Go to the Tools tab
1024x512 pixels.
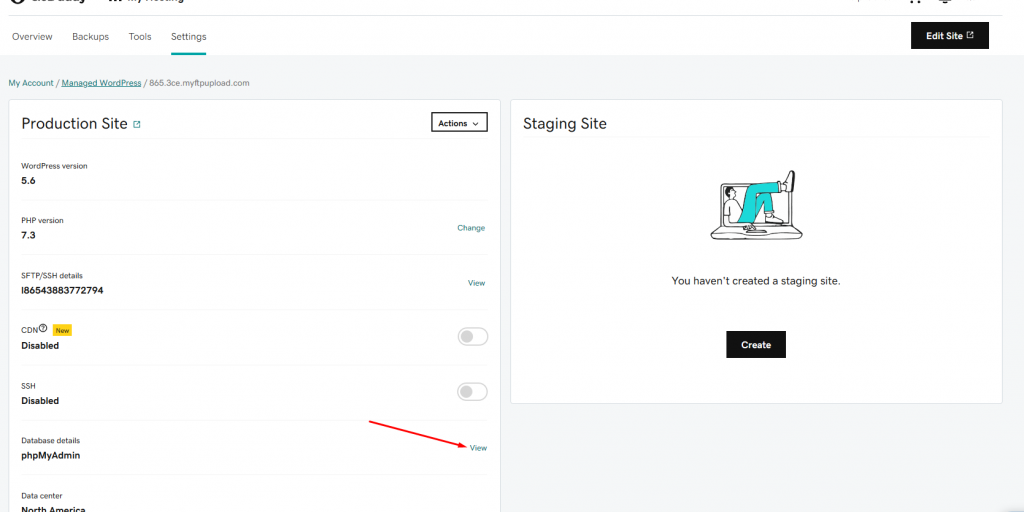140,37
